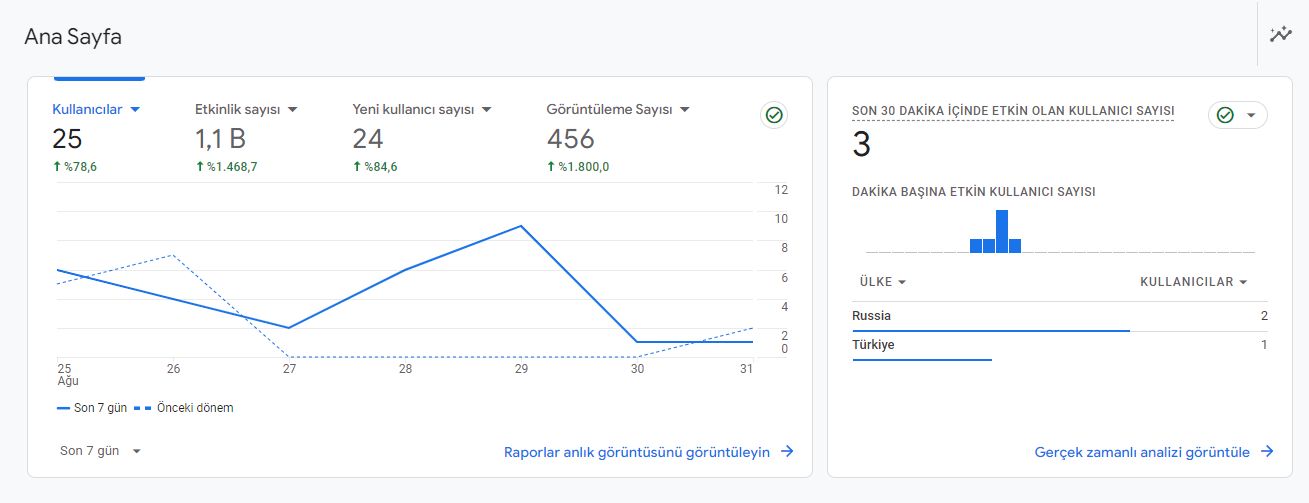1309x503 pixels.
Task: Open Gerçek zamanlı analizi görüntüle link
Action: [1142, 452]
